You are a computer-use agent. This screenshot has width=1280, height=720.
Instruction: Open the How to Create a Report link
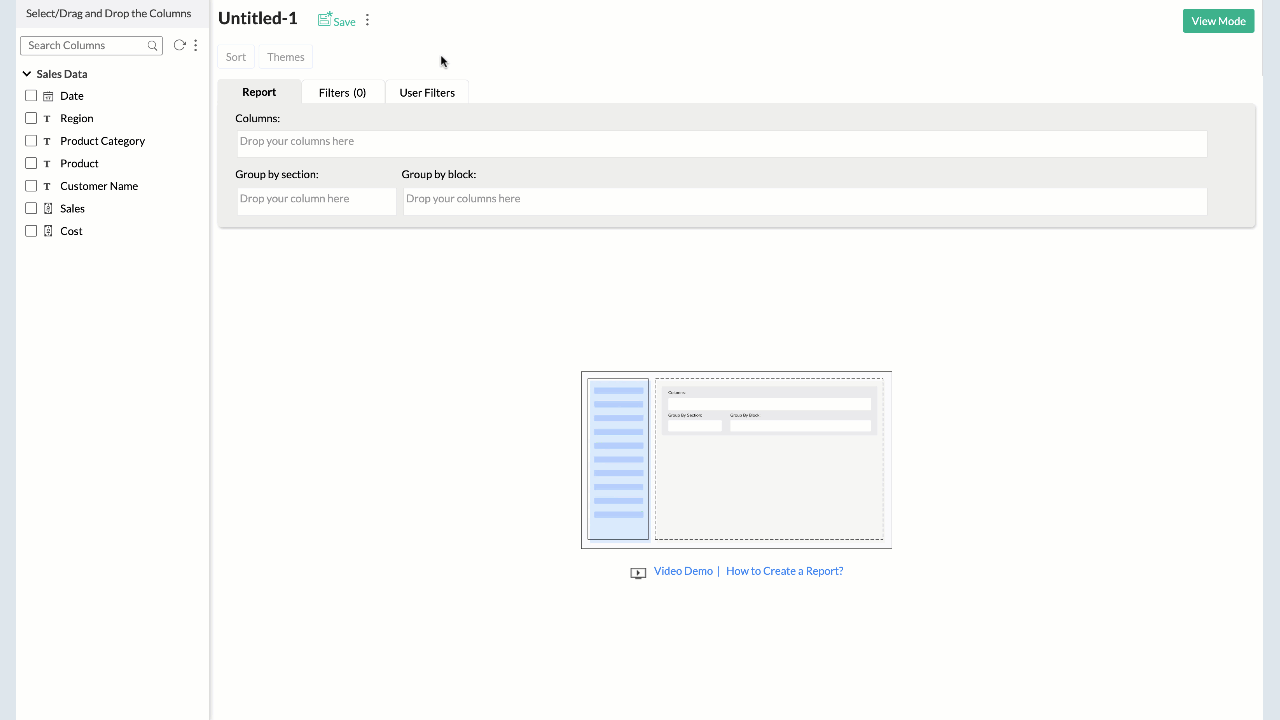click(x=784, y=570)
